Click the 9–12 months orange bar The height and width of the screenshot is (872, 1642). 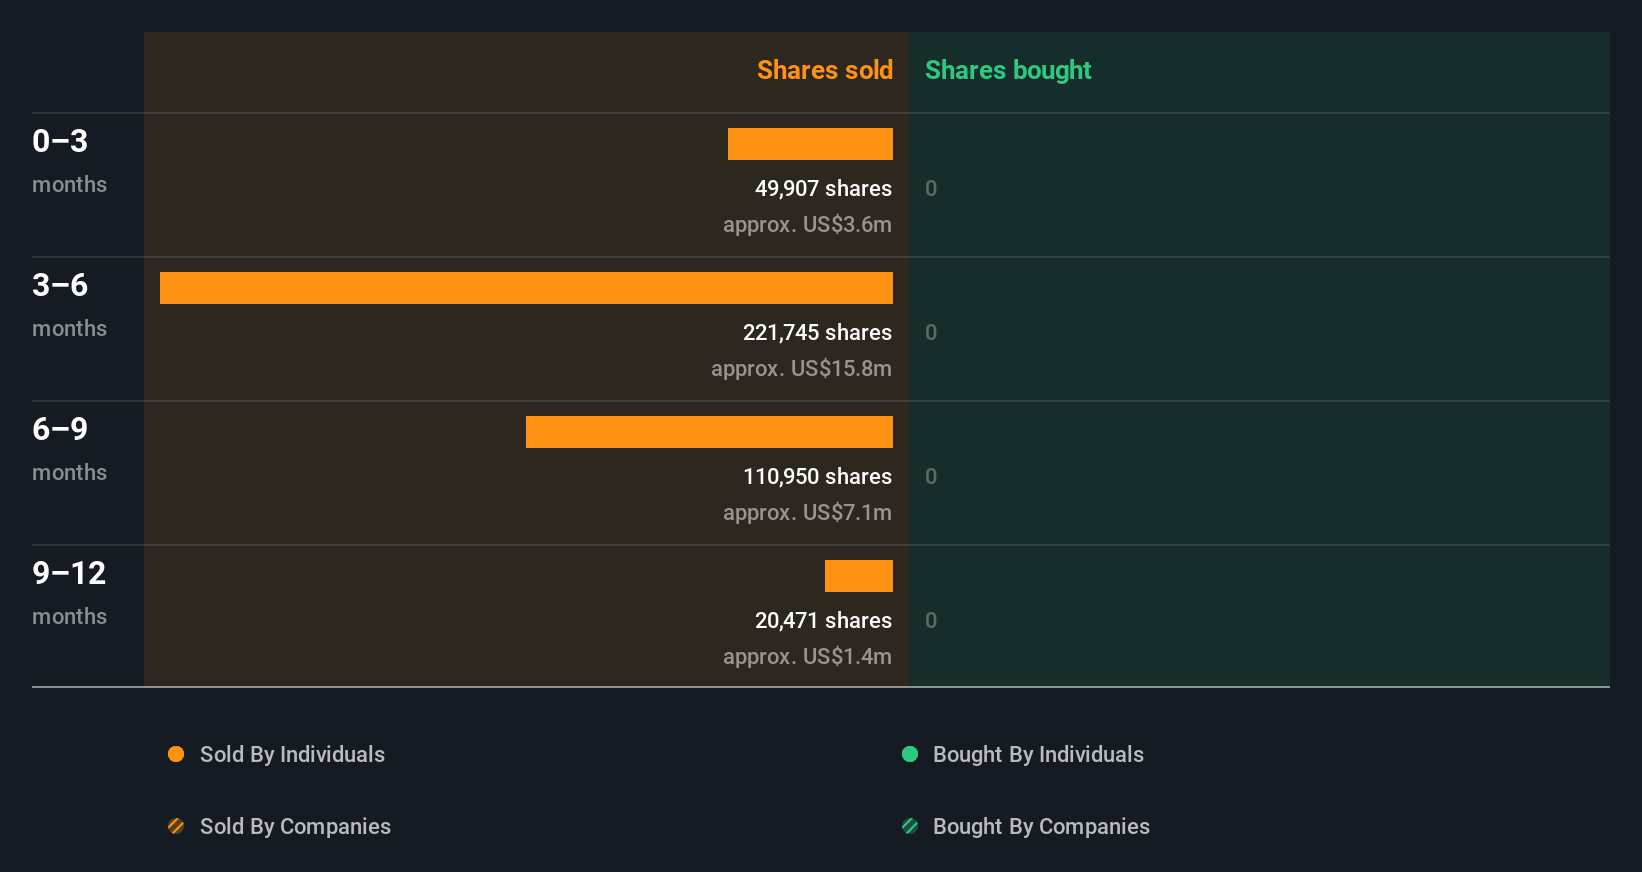(859, 576)
